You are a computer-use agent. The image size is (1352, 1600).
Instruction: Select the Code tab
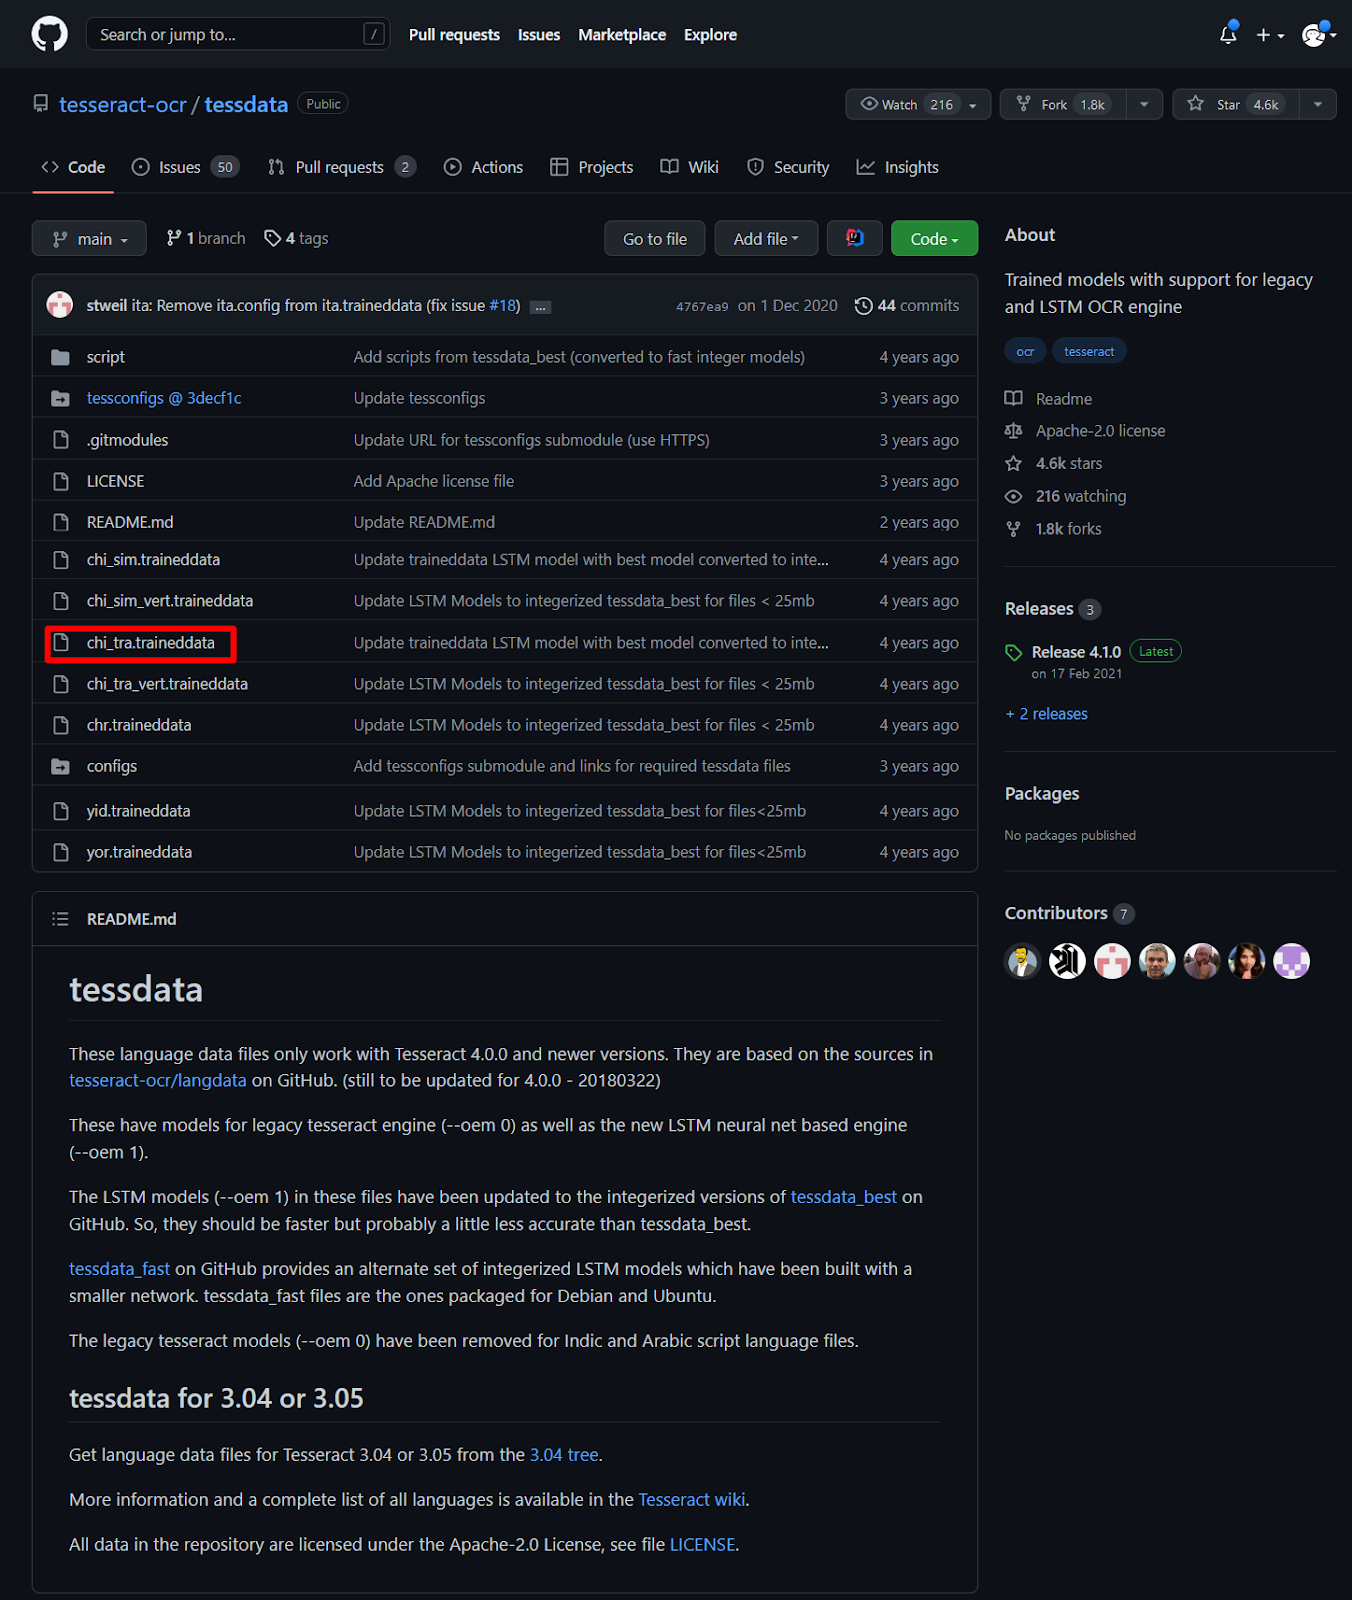tap(73, 167)
